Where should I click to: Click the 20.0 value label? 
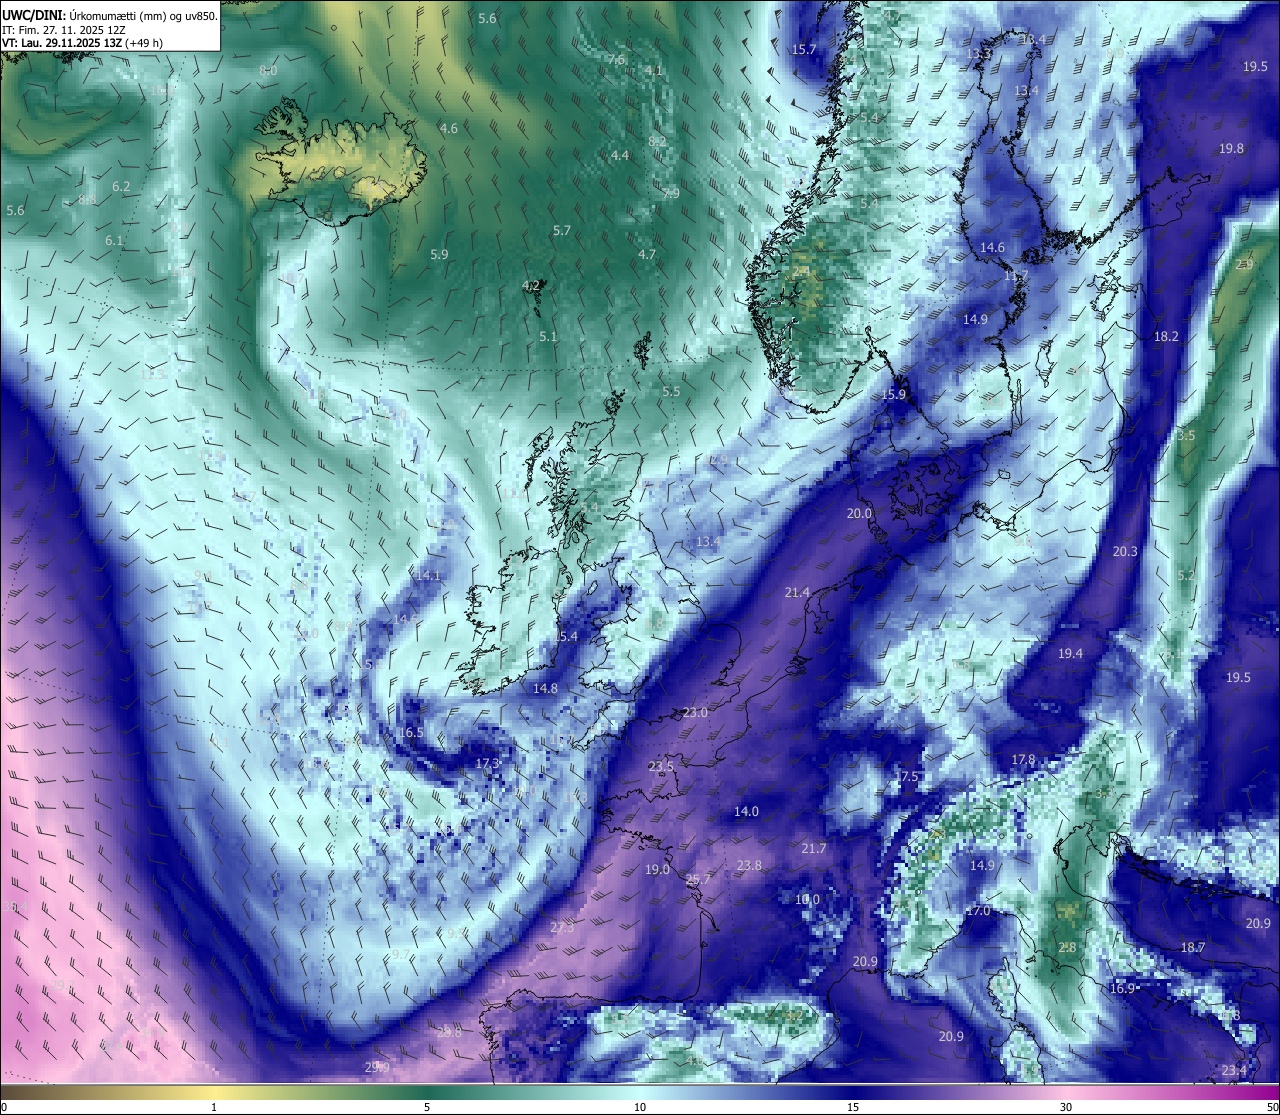[859, 514]
